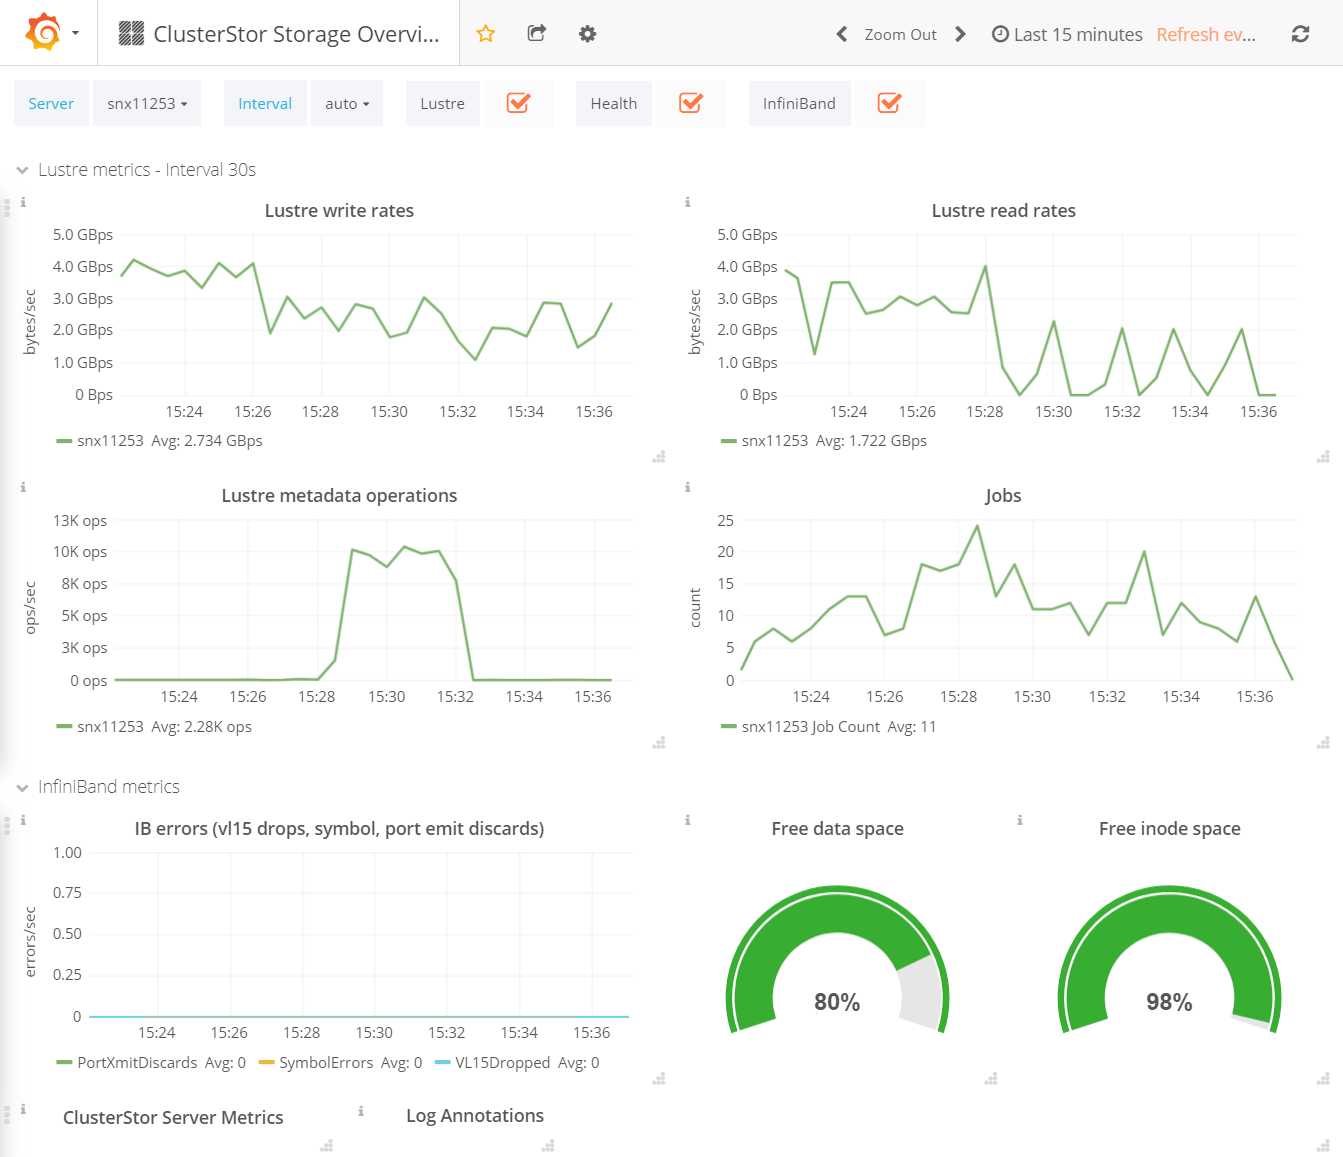Uncheck the Health checkbox
Image resolution: width=1343 pixels, height=1157 pixels.
pos(690,102)
